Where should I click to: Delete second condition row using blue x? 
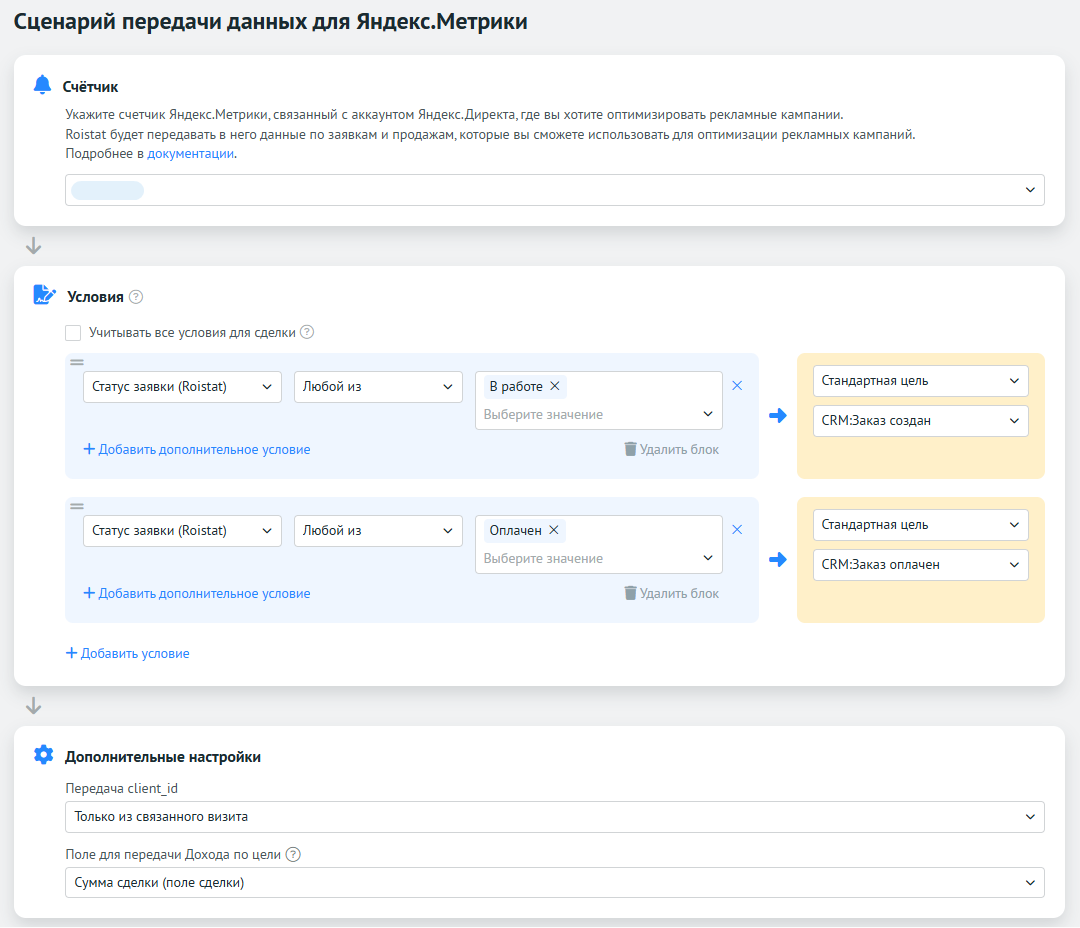pyautogui.click(x=737, y=530)
